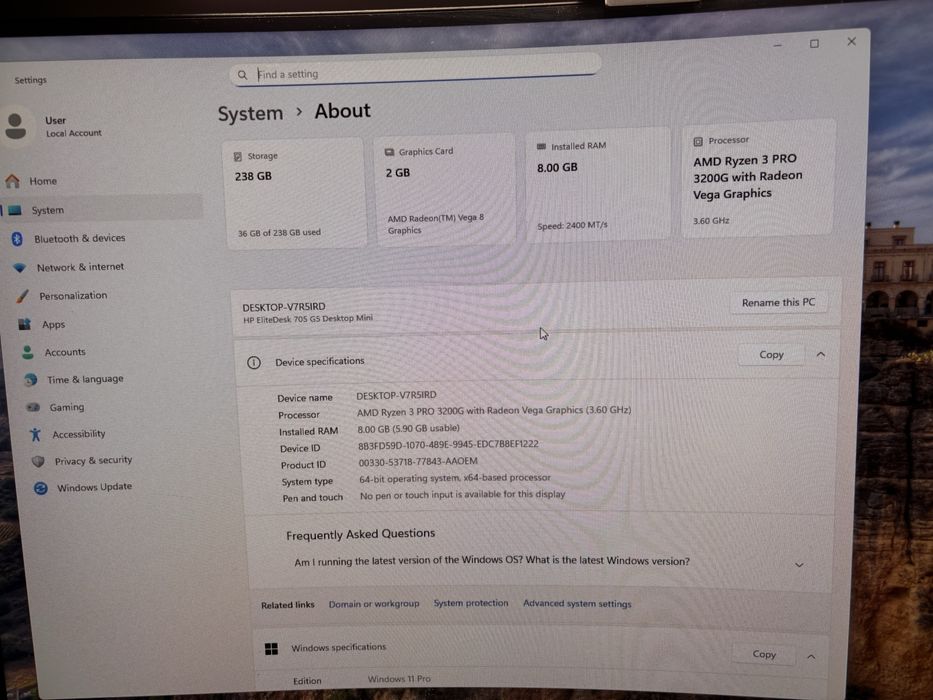Click the Privacy & security shield icon
Screen dimensions: 933x700
pos(38,461)
